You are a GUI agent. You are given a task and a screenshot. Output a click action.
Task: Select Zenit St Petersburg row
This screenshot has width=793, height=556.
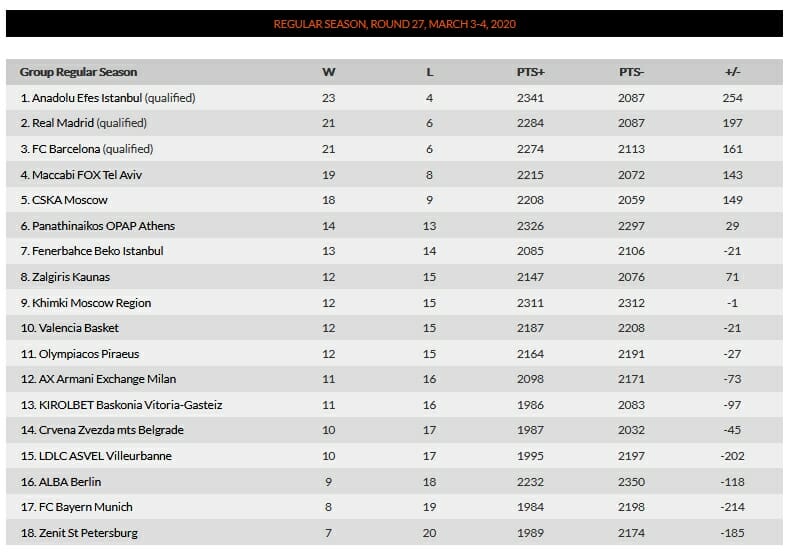(x=394, y=533)
